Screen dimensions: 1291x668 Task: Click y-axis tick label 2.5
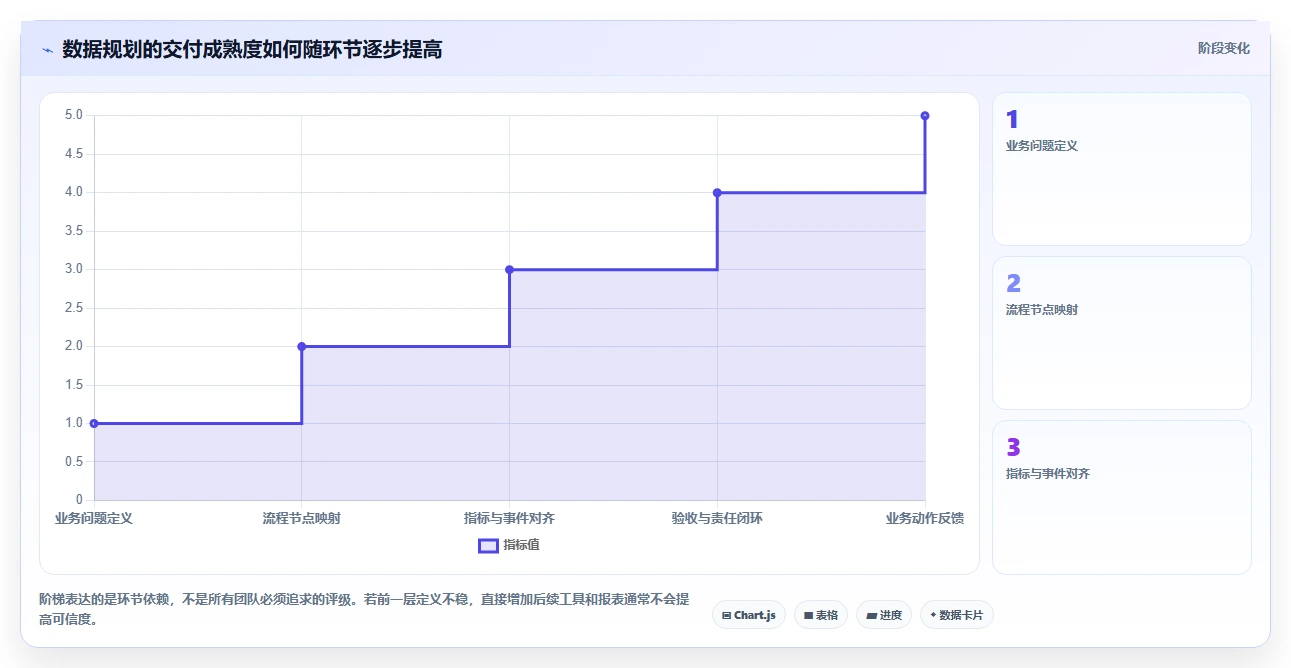pyautogui.click(x=74, y=308)
